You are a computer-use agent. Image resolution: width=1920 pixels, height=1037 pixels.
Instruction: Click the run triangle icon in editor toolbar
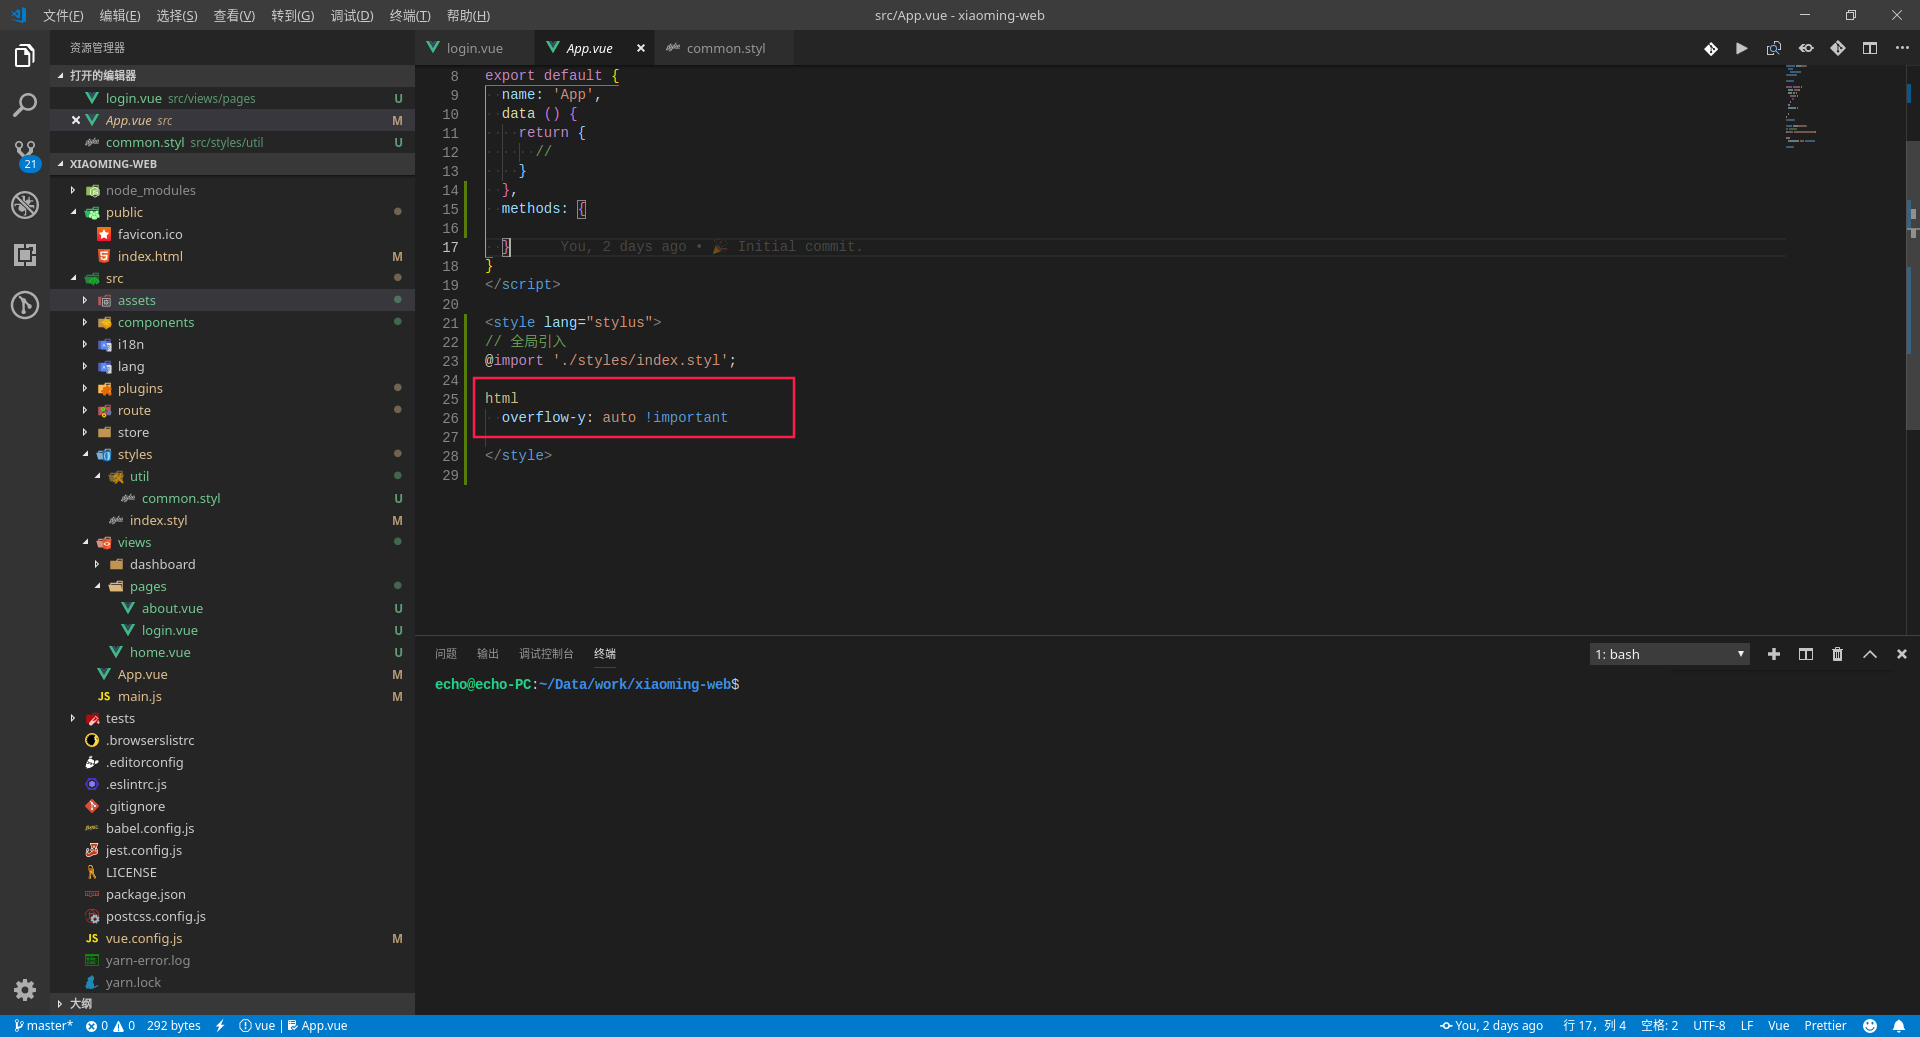click(1742, 48)
